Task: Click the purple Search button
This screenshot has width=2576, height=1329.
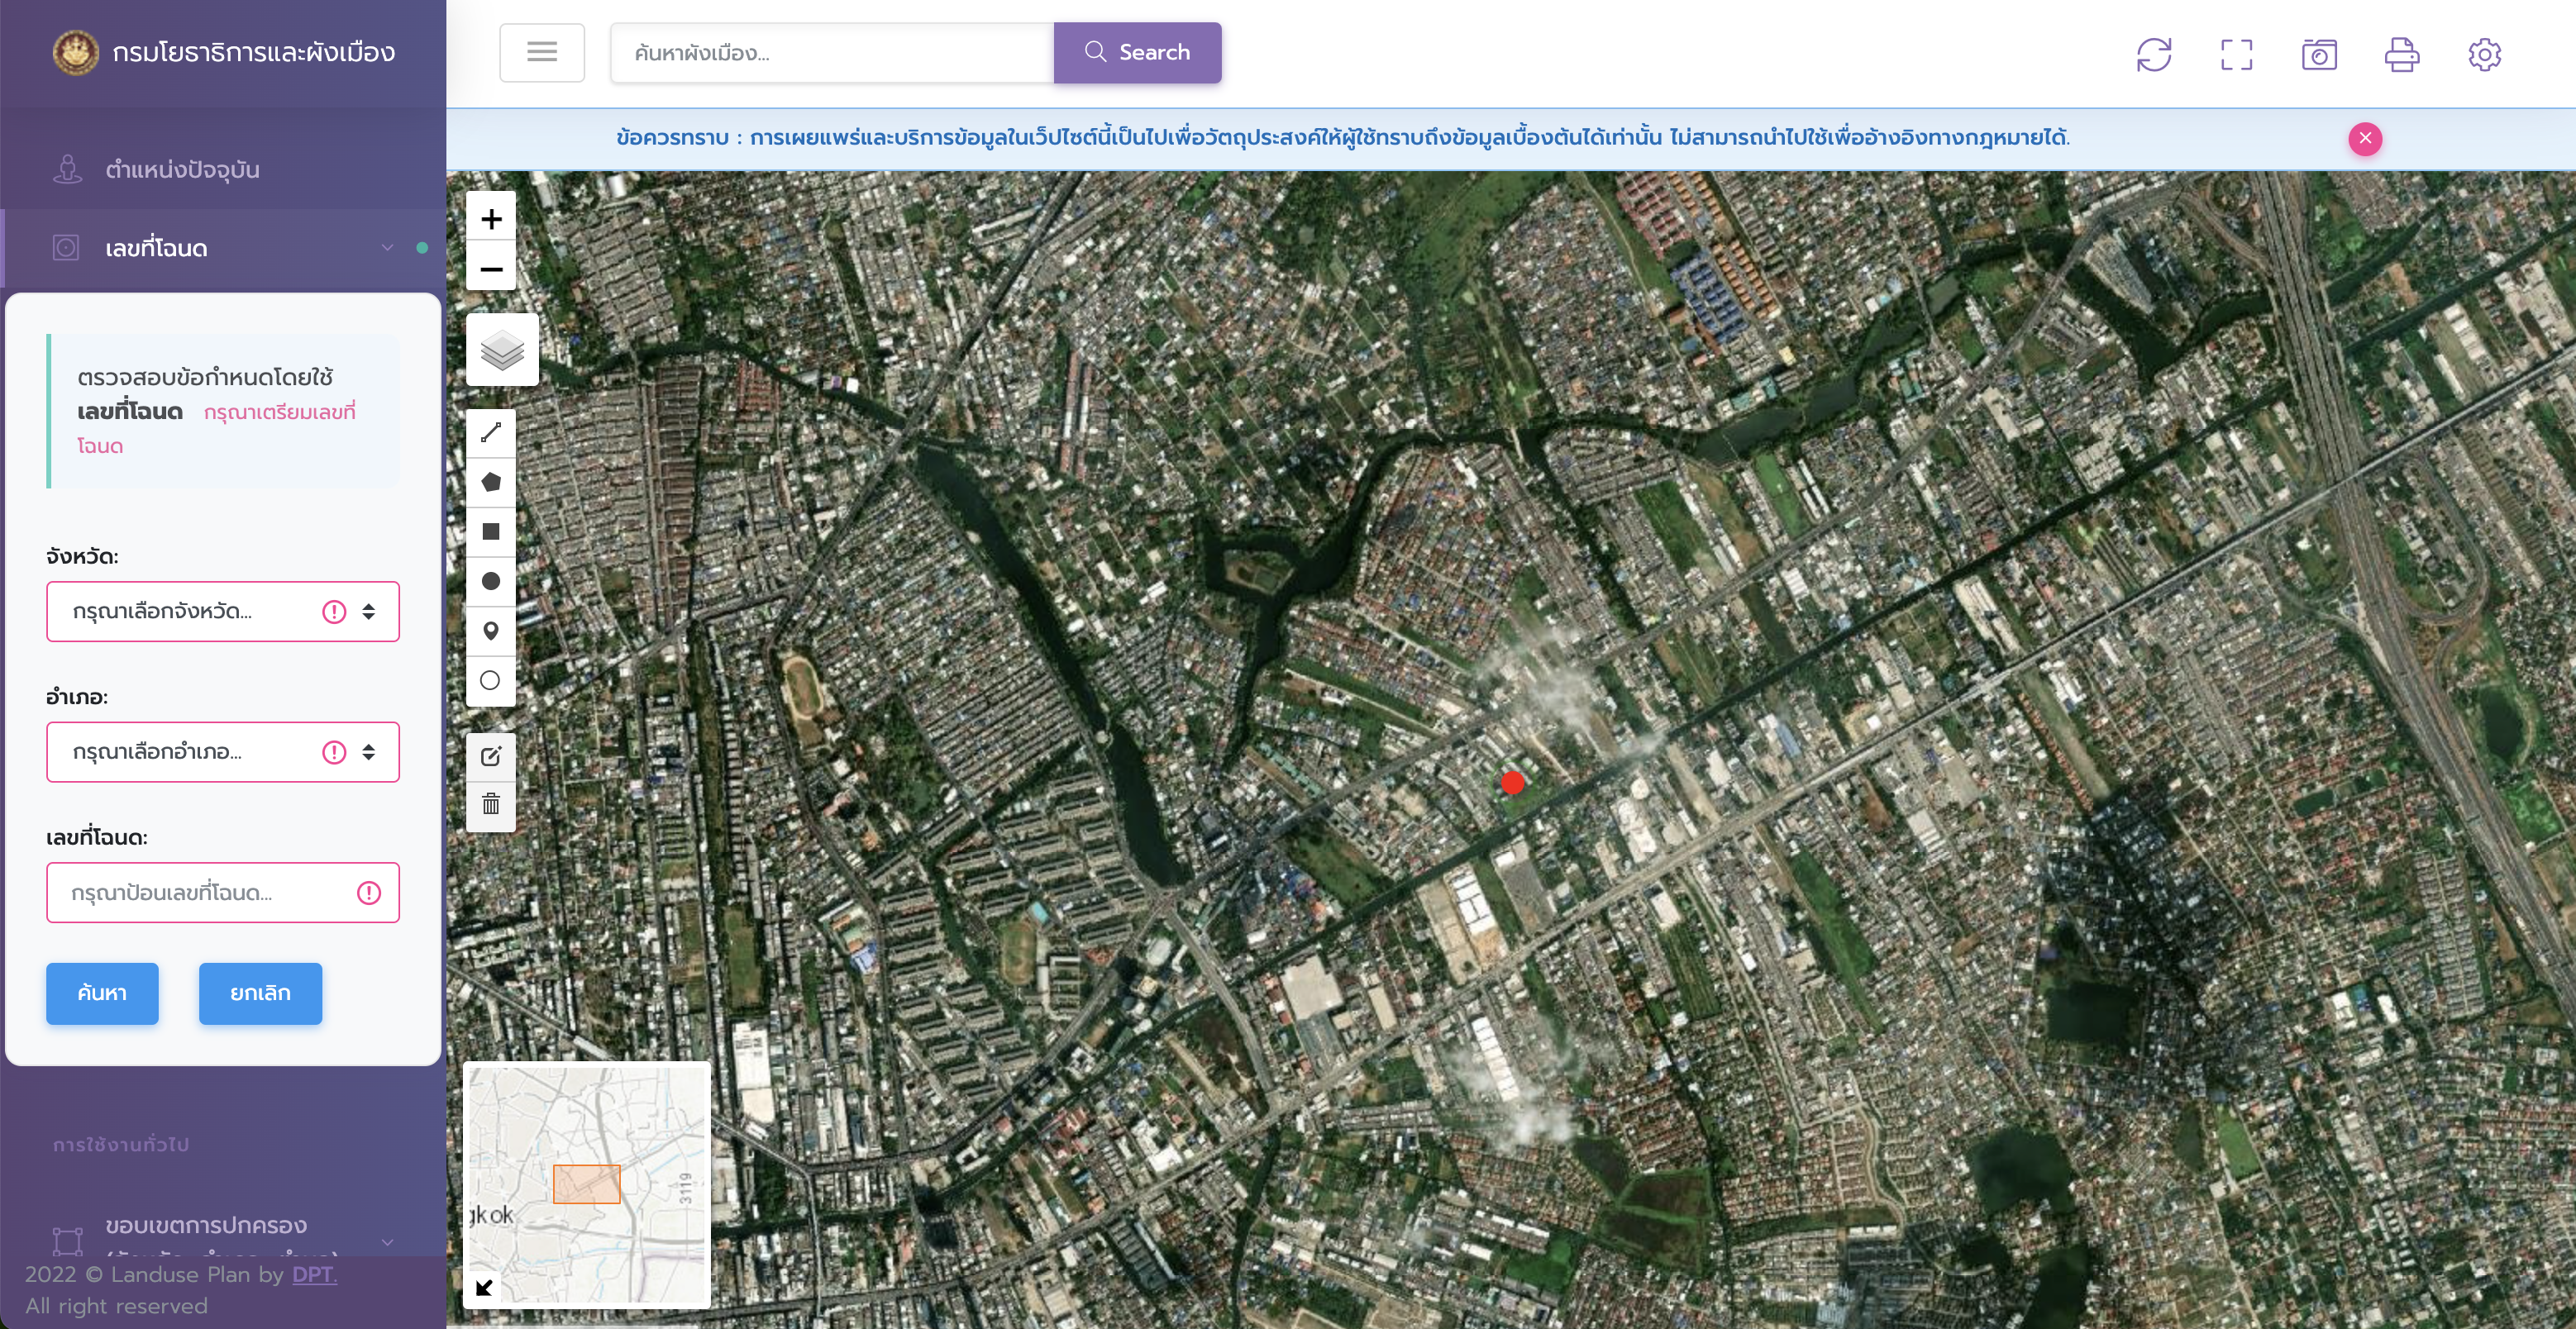Action: [1137, 52]
